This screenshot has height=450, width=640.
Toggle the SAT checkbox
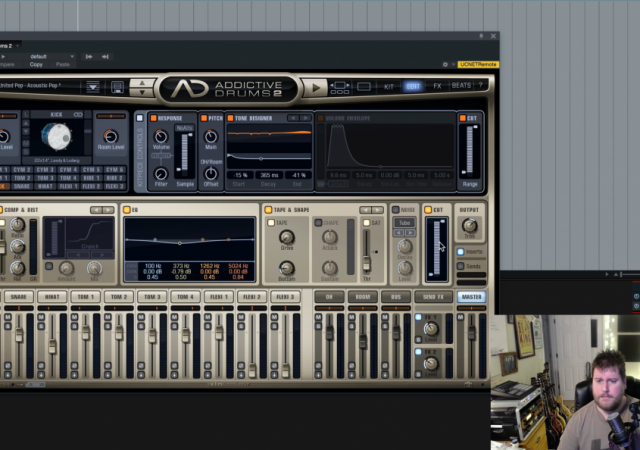tap(367, 223)
